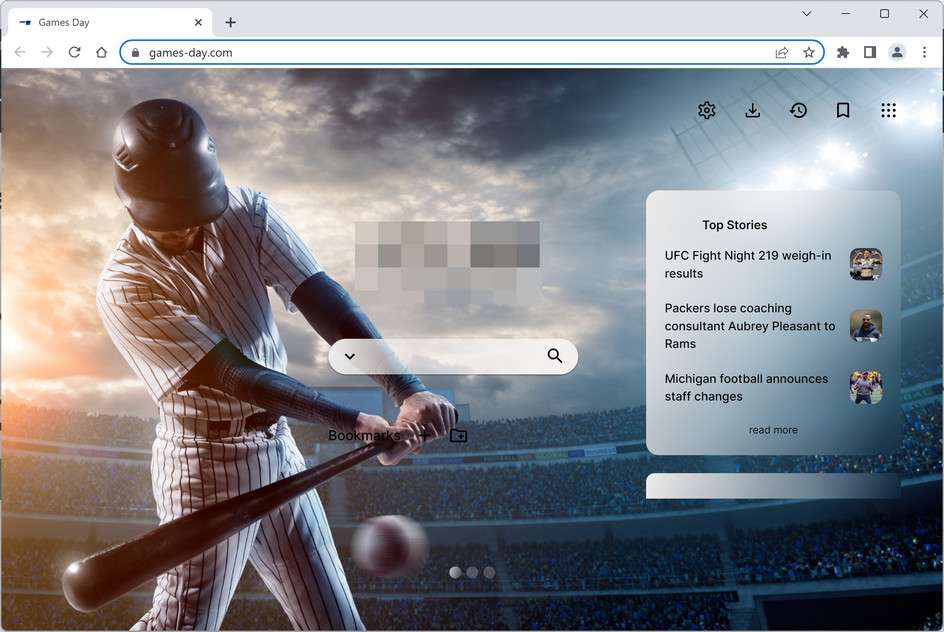Screen dimensions: 944x632
Task: Open the UFC Fight Night 219 weigh-in story
Action: 747,264
